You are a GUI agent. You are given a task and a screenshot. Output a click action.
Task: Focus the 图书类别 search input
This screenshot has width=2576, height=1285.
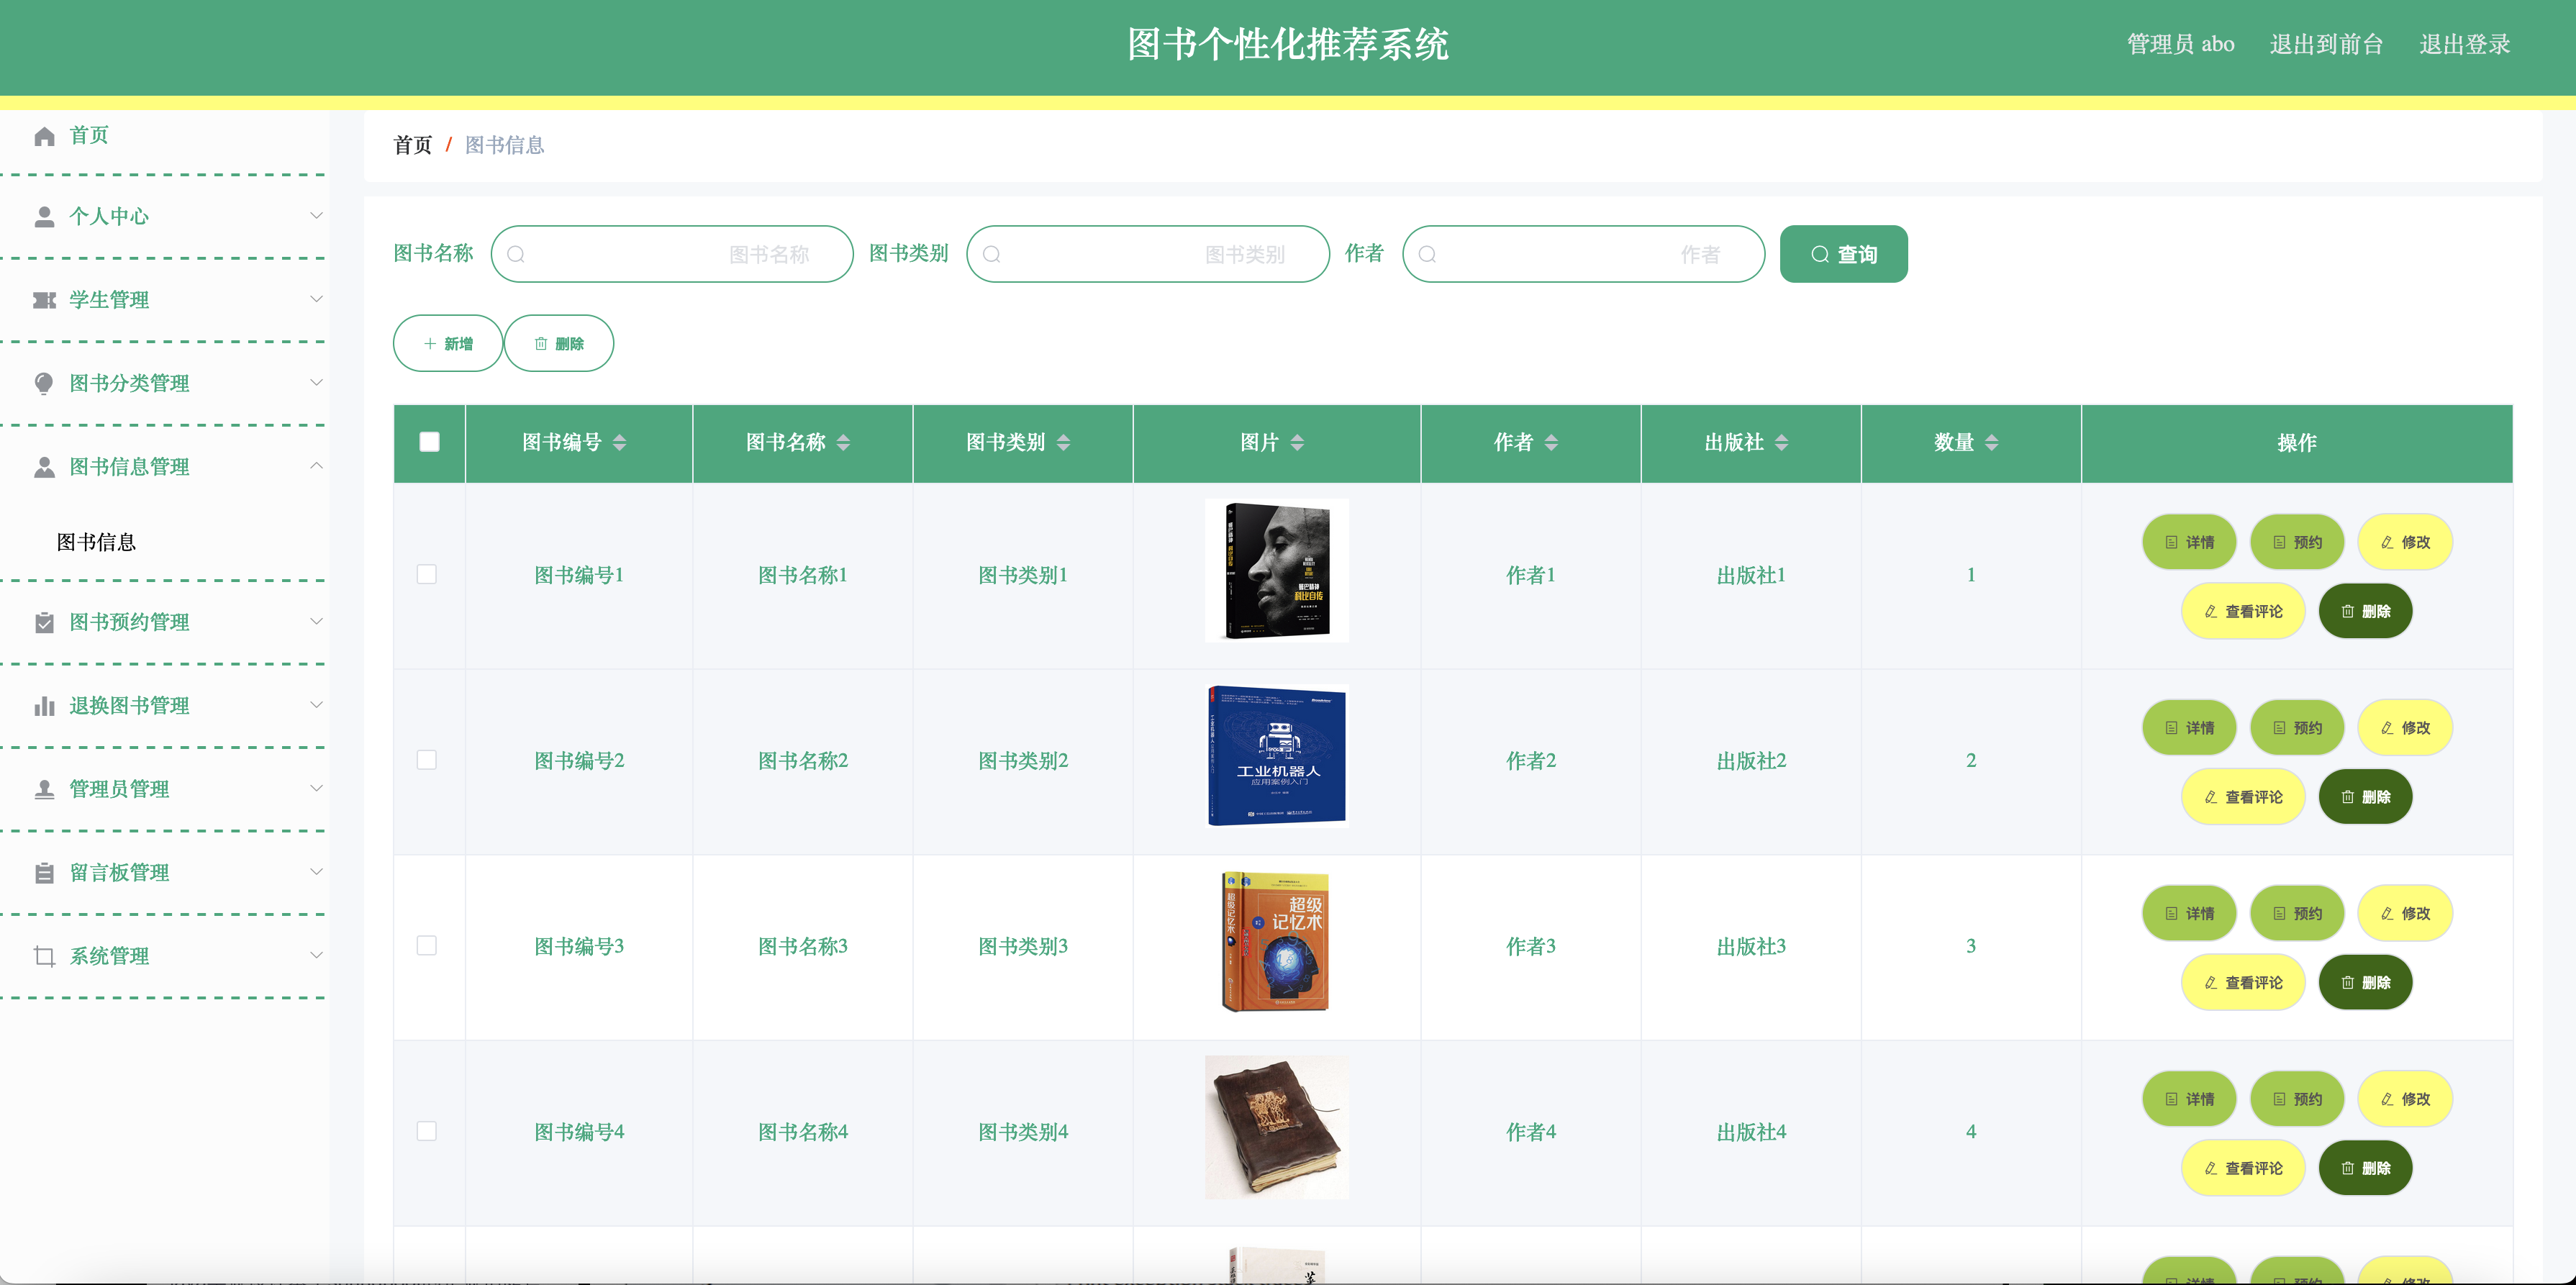tap(1148, 255)
